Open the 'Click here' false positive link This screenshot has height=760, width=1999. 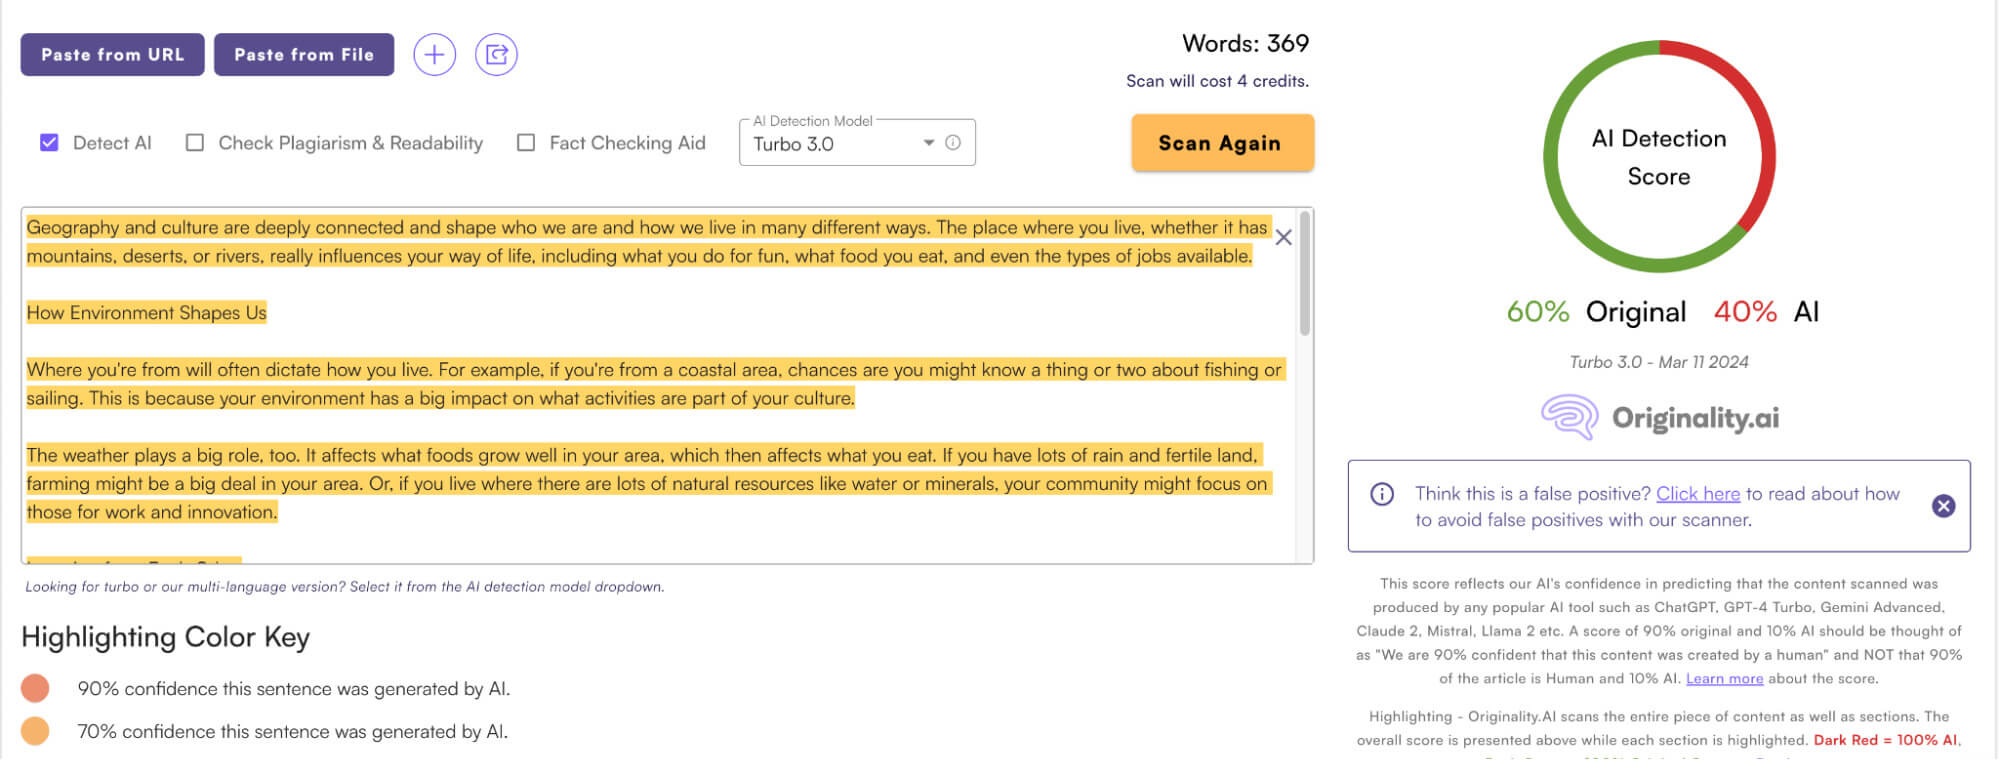coord(1697,494)
